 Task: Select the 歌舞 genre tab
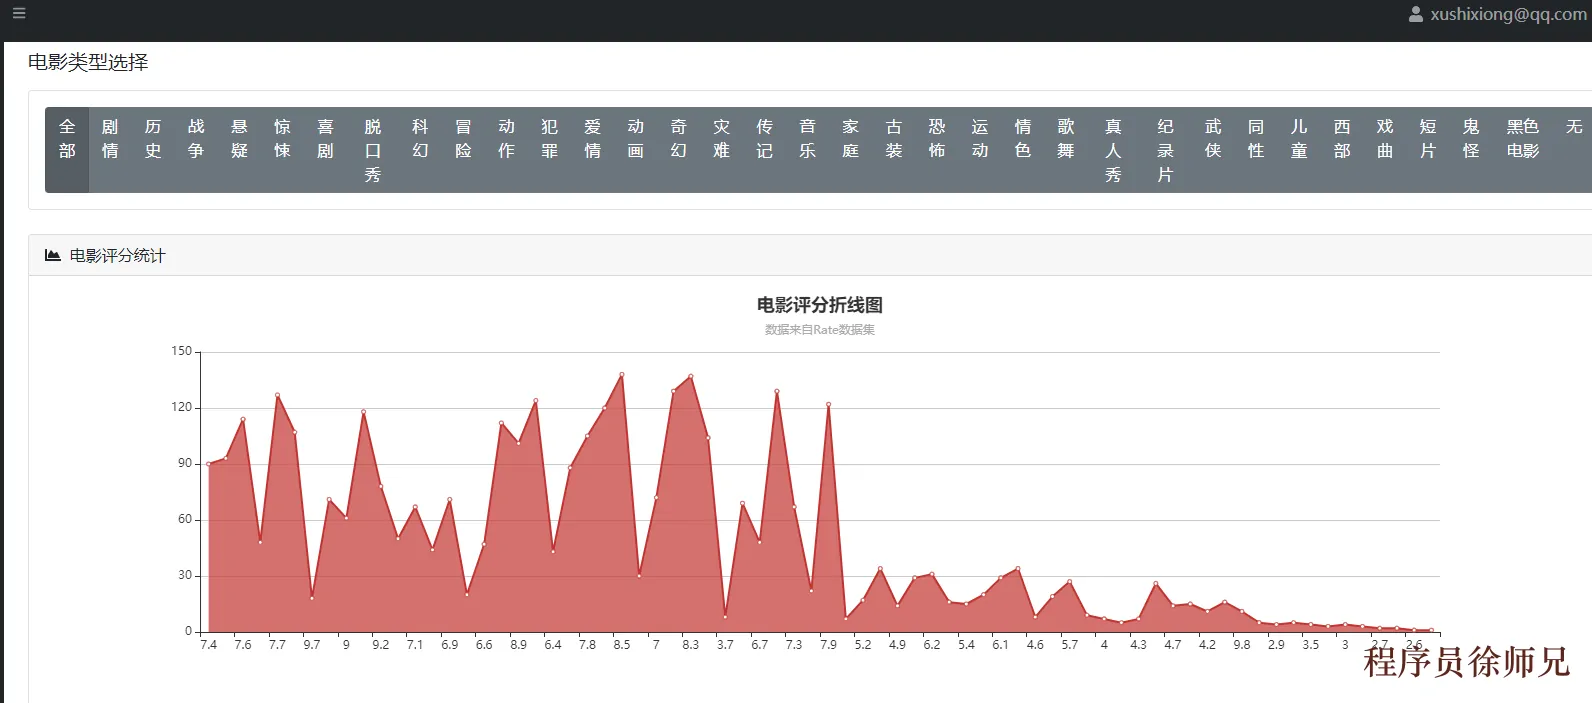click(1066, 150)
